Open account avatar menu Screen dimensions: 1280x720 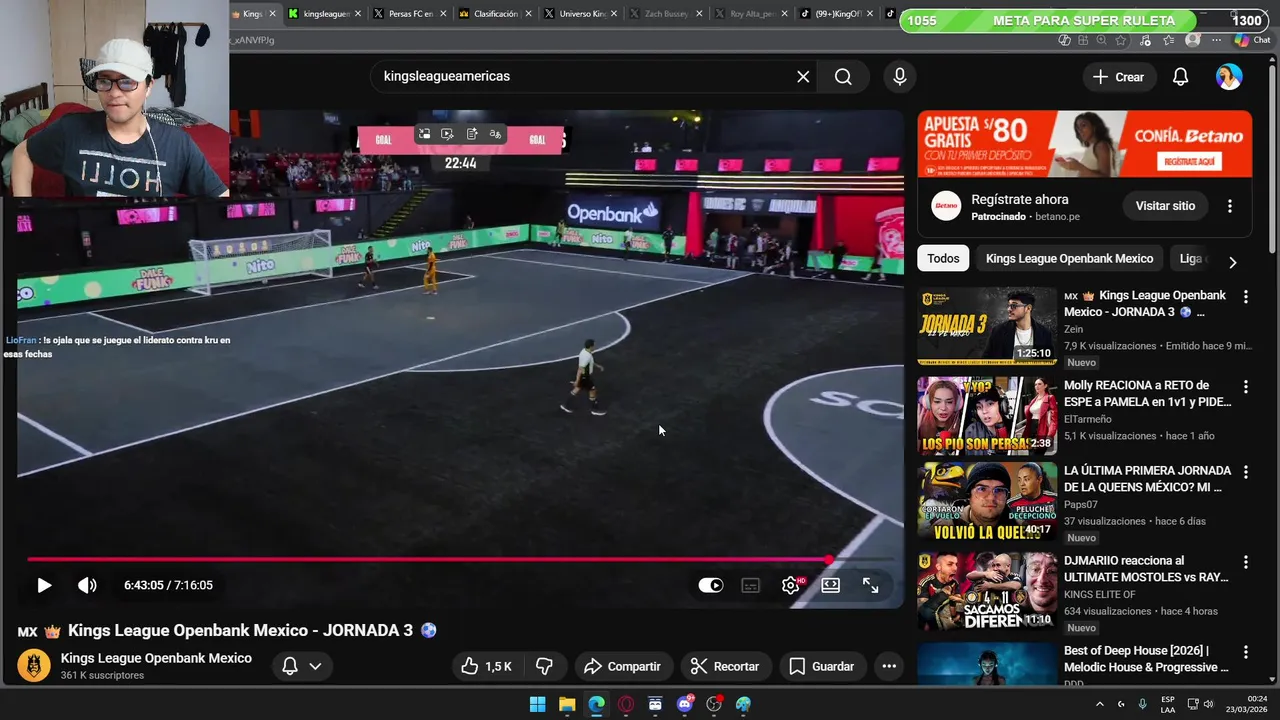[x=1229, y=77]
